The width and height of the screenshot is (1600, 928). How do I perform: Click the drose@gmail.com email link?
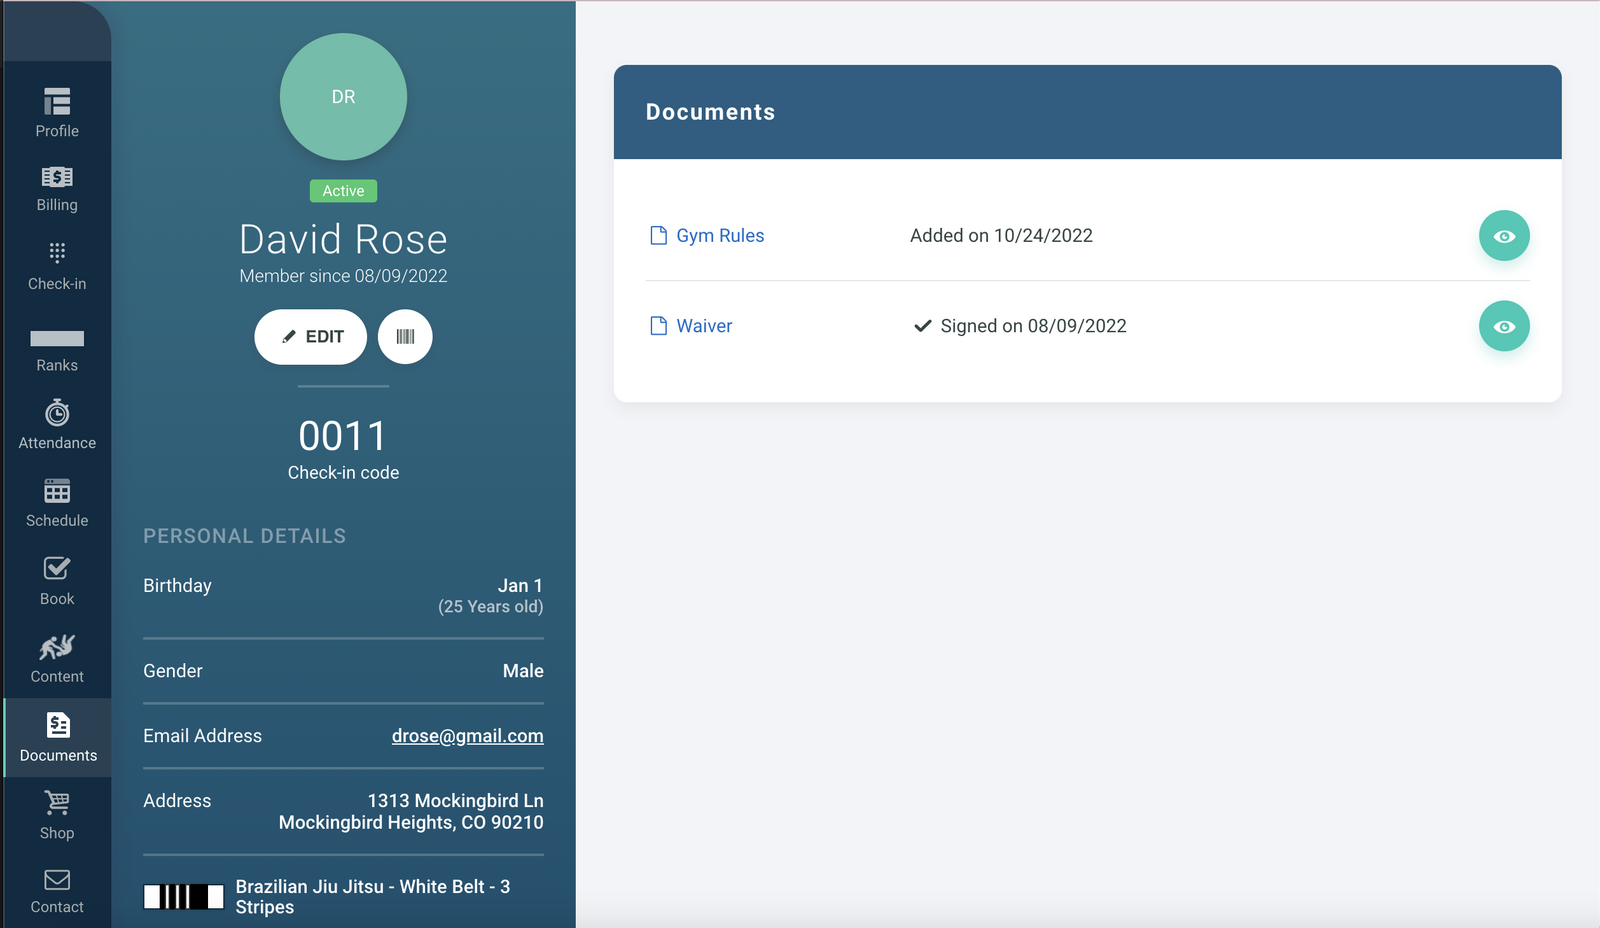click(468, 736)
